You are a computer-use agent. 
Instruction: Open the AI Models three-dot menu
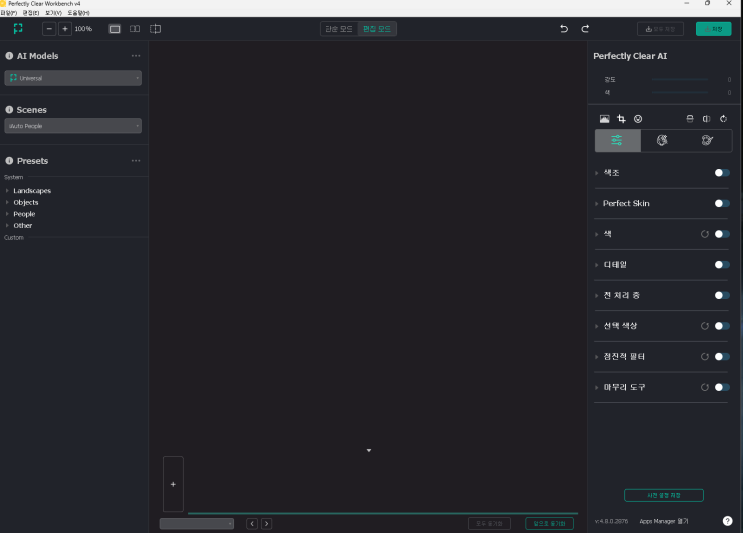click(x=136, y=56)
